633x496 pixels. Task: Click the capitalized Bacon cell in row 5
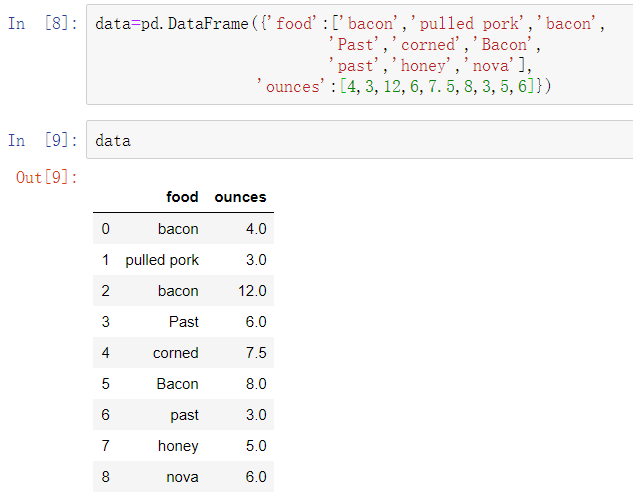(177, 384)
